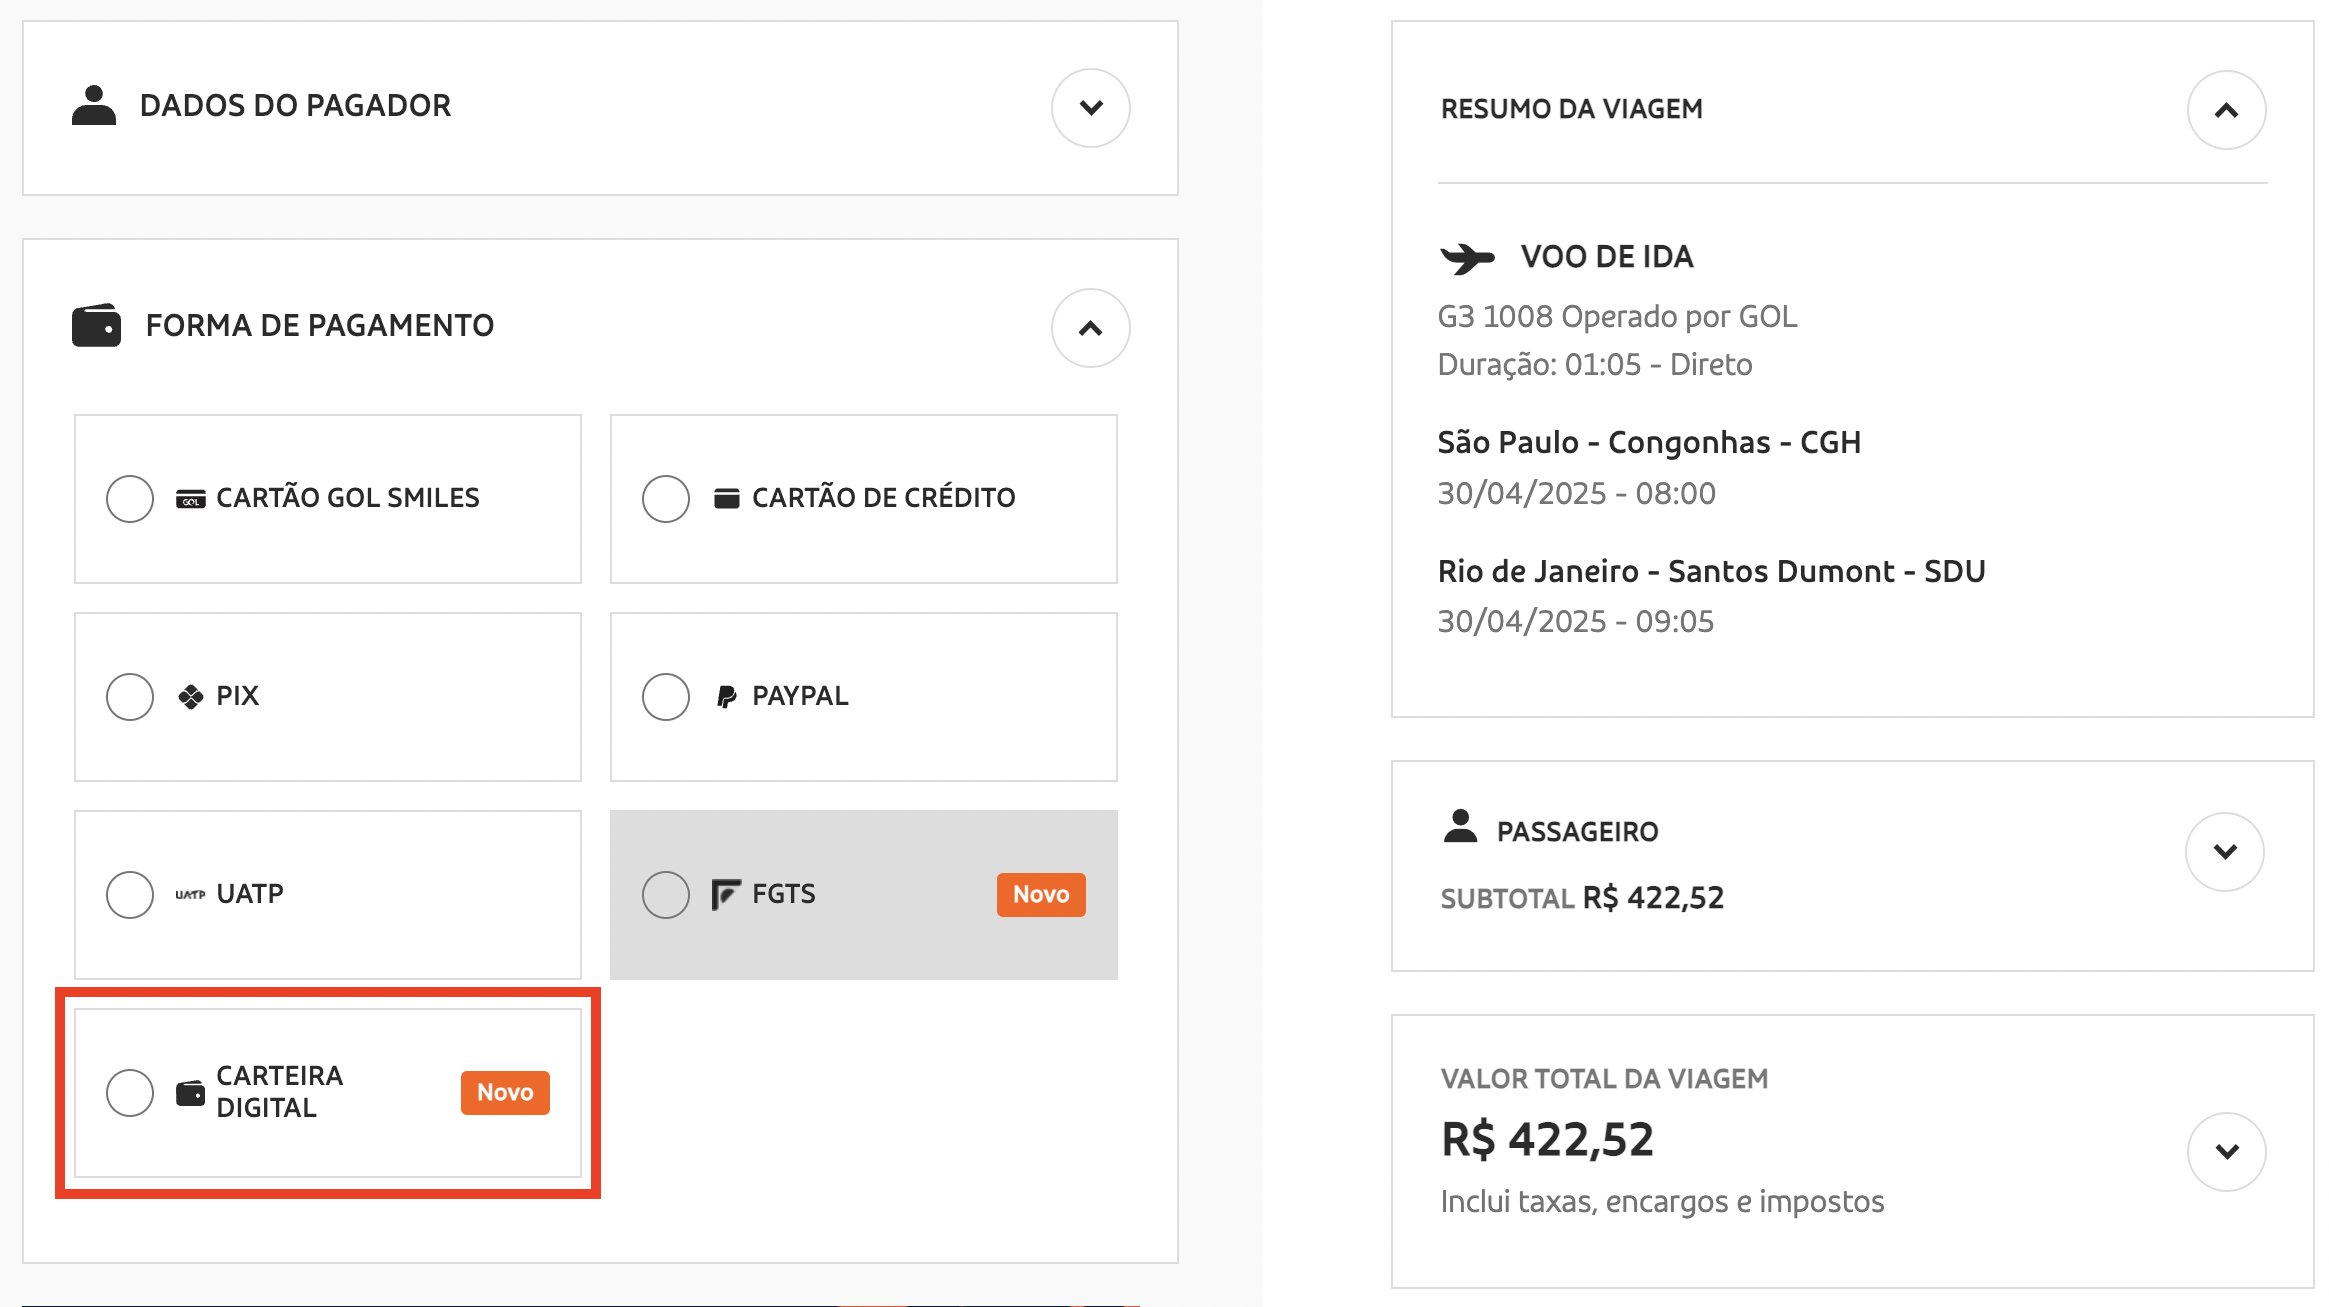Click the CARTEIRA DIGITAL label
2329x1307 pixels.
[x=280, y=1092]
